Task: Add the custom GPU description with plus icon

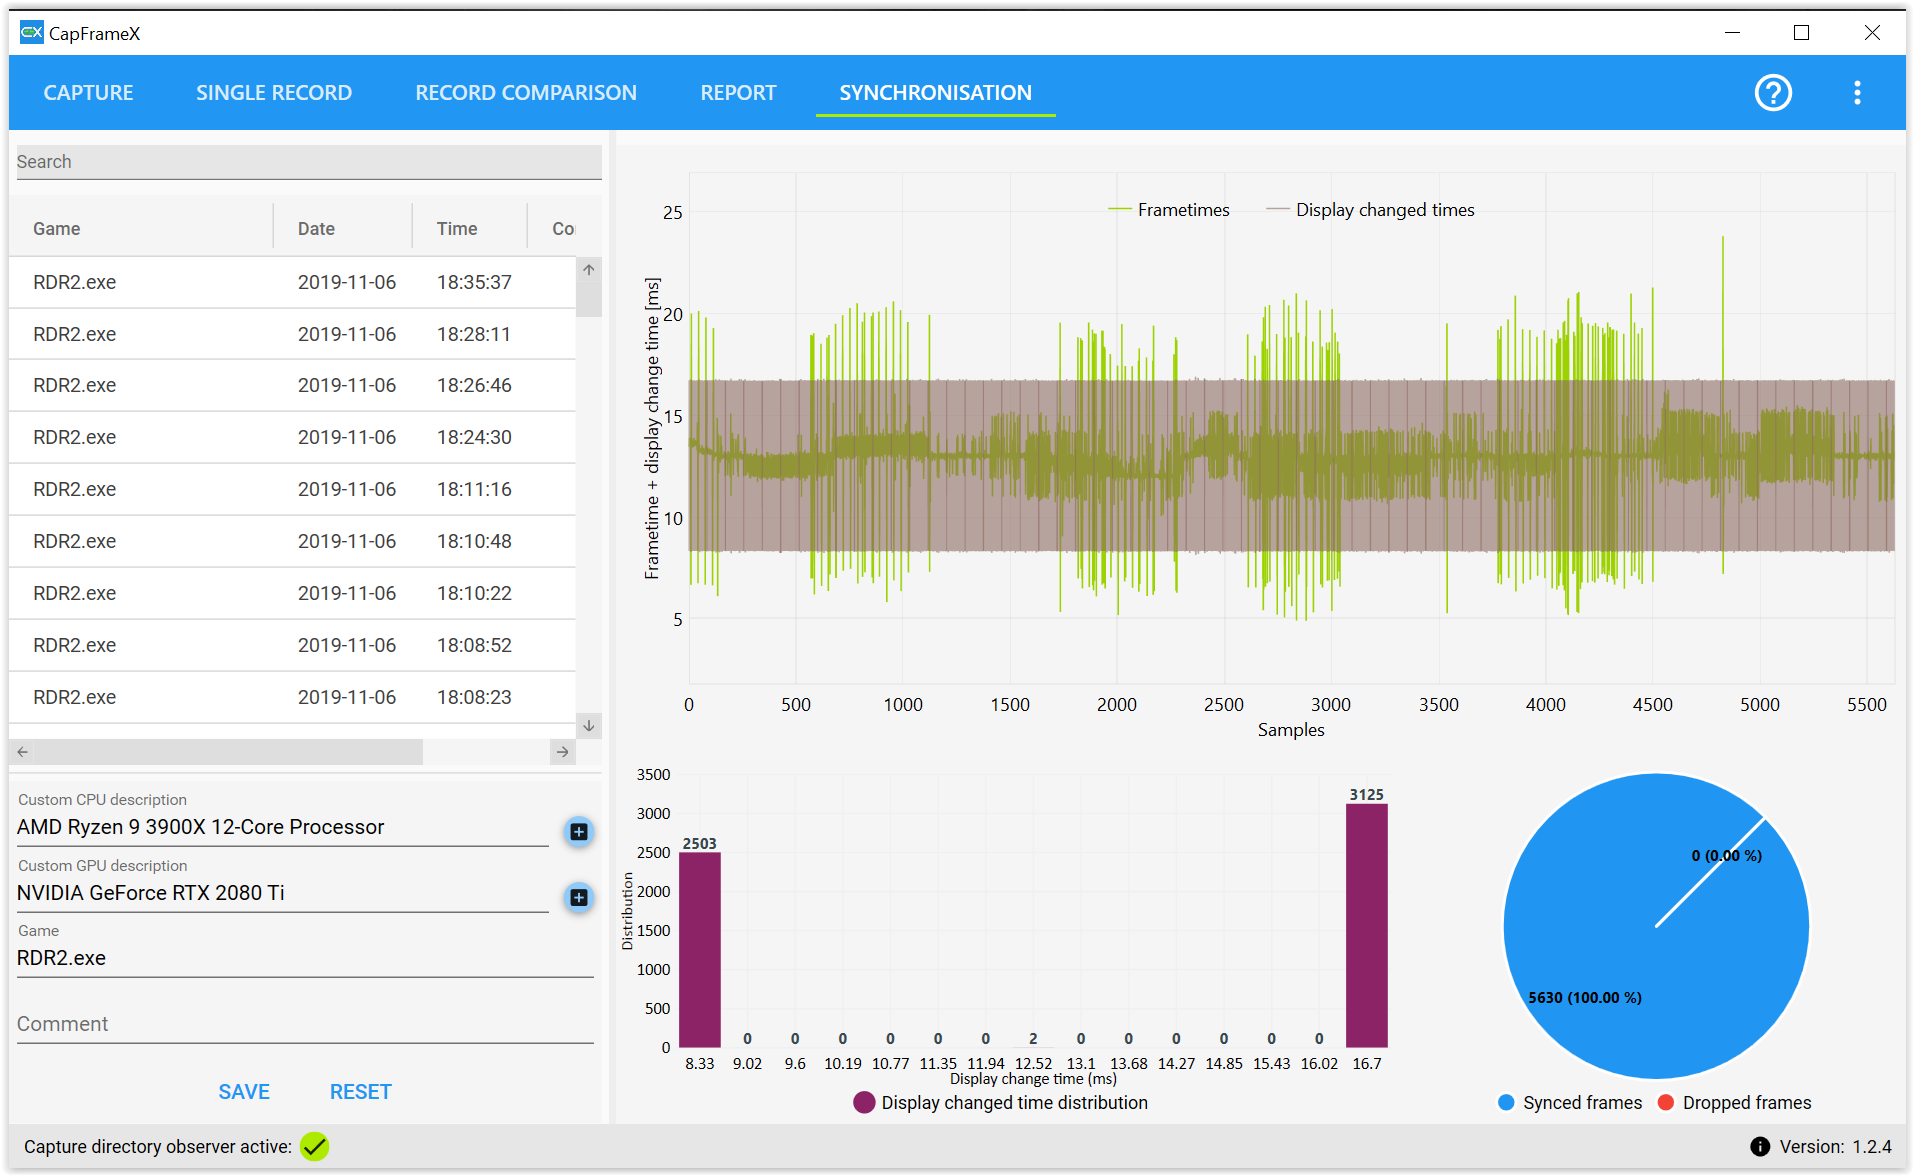Action: (579, 897)
